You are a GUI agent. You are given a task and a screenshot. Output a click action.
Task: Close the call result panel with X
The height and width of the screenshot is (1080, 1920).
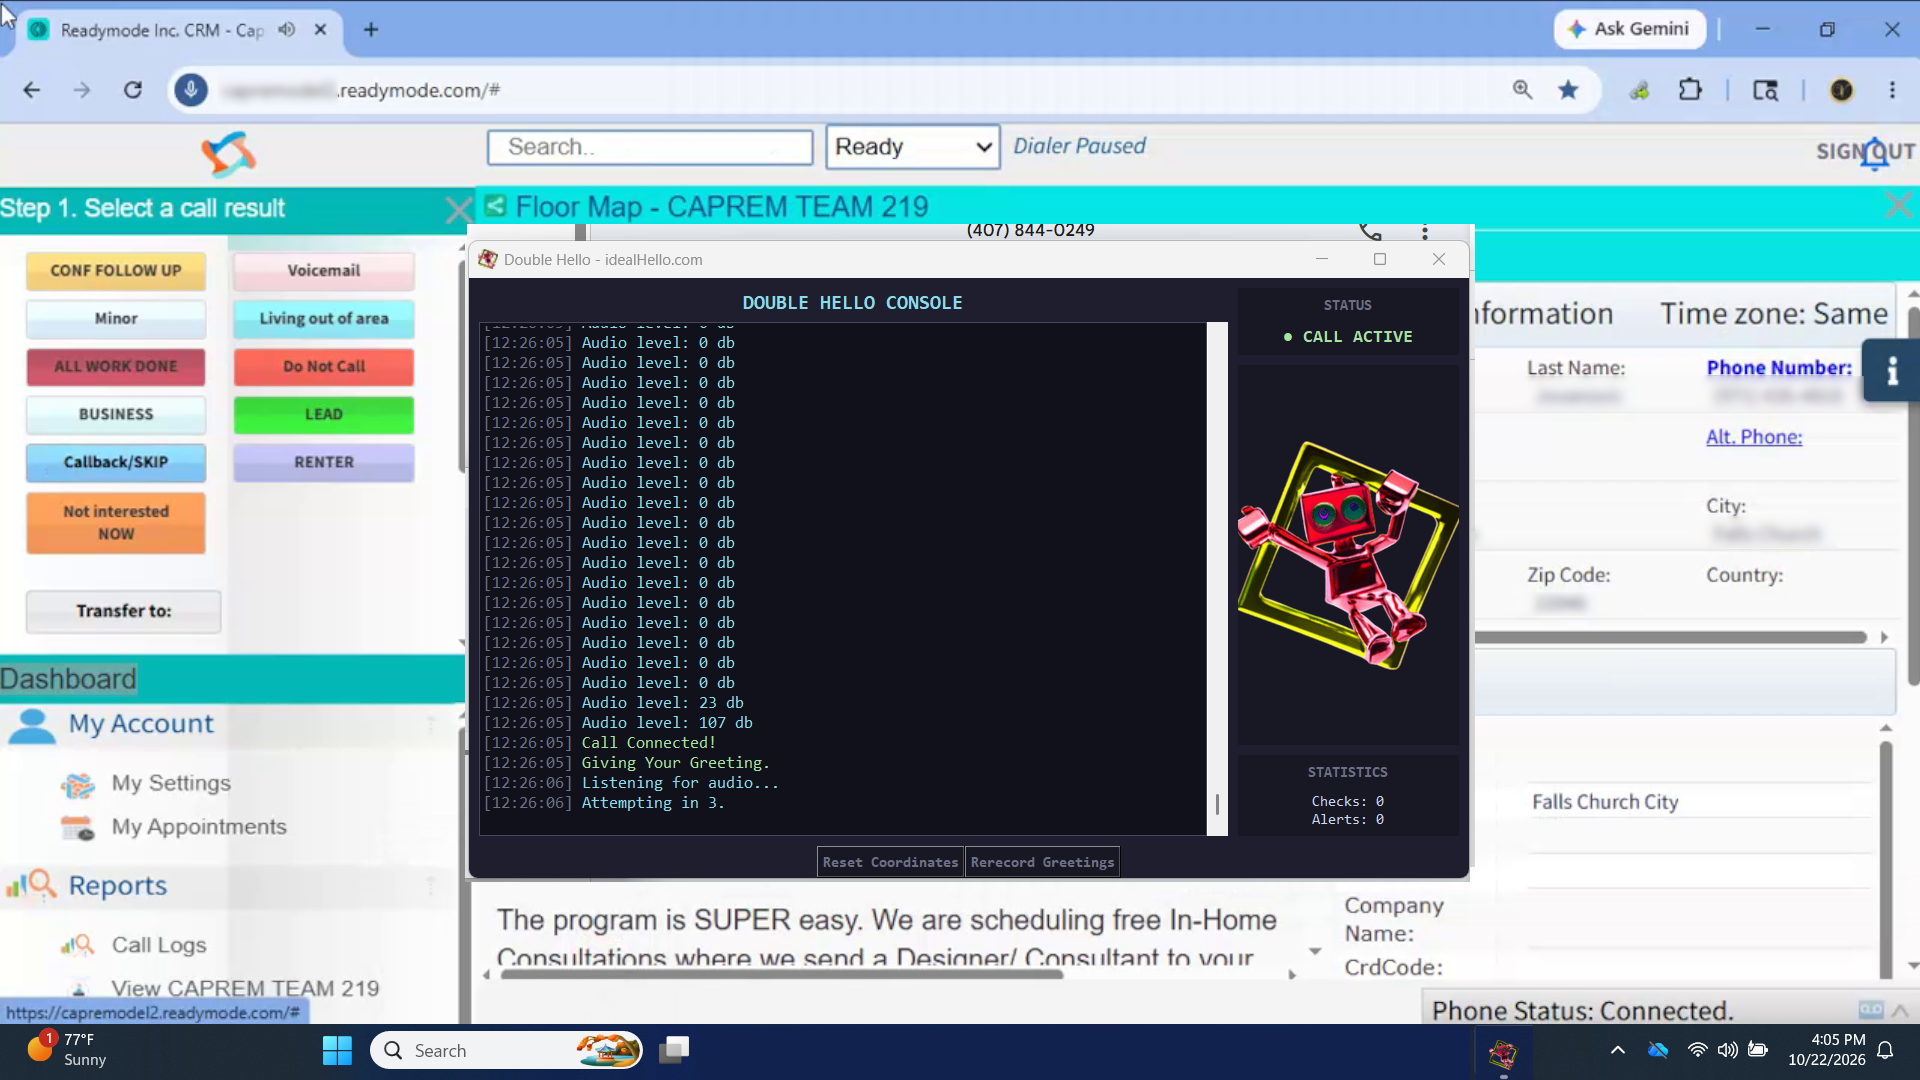coord(458,210)
